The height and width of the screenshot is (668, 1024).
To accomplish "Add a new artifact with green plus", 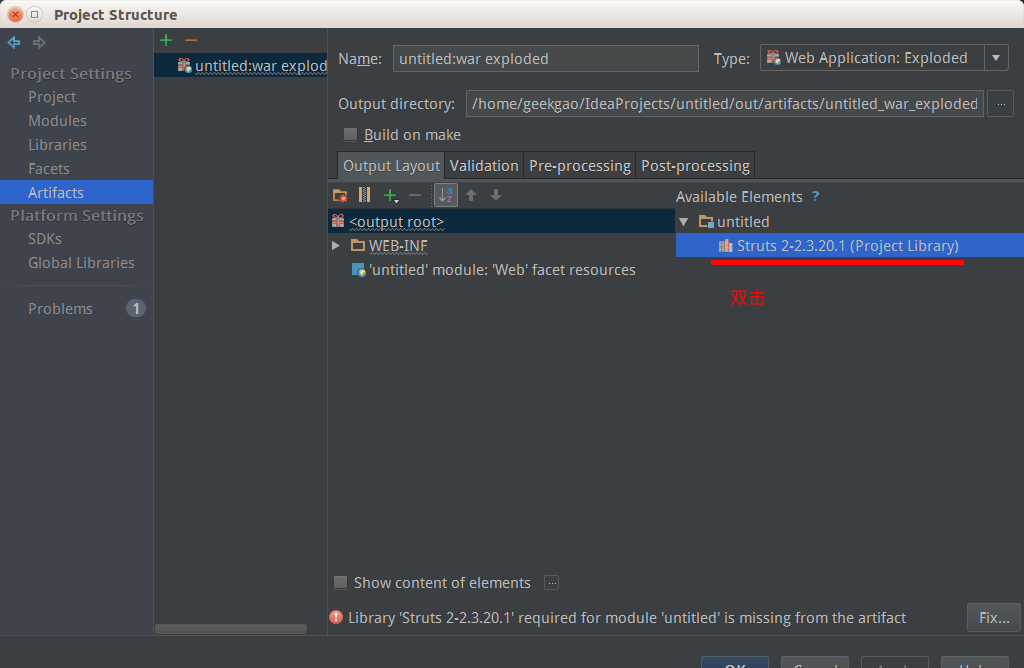I will tap(166, 40).
